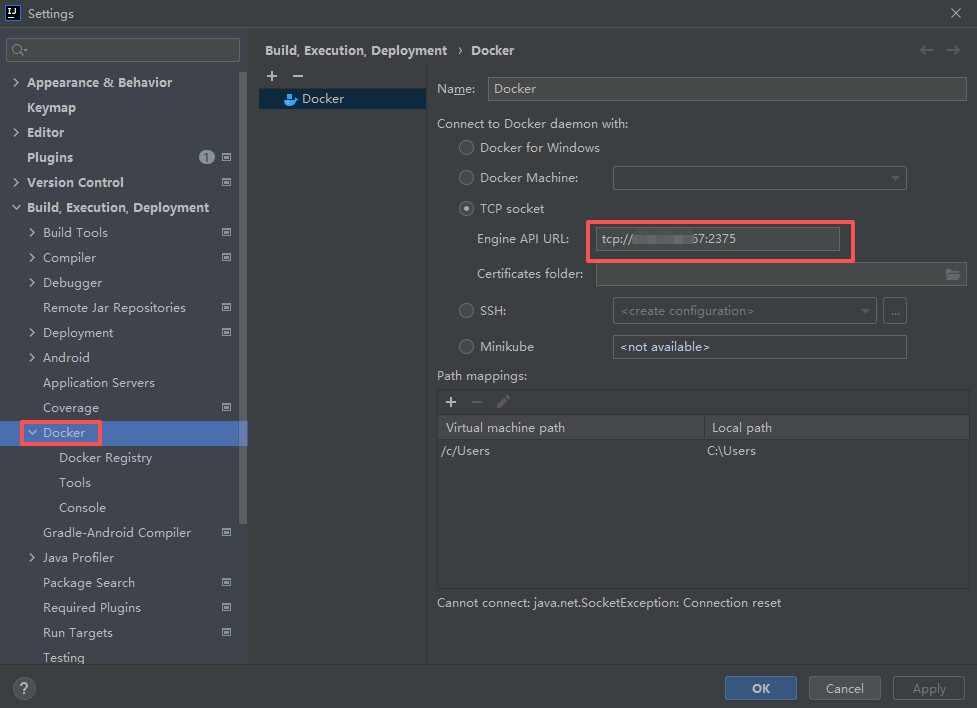Select the SSH connection radio button
Image resolution: width=977 pixels, height=708 pixels.
coord(466,310)
